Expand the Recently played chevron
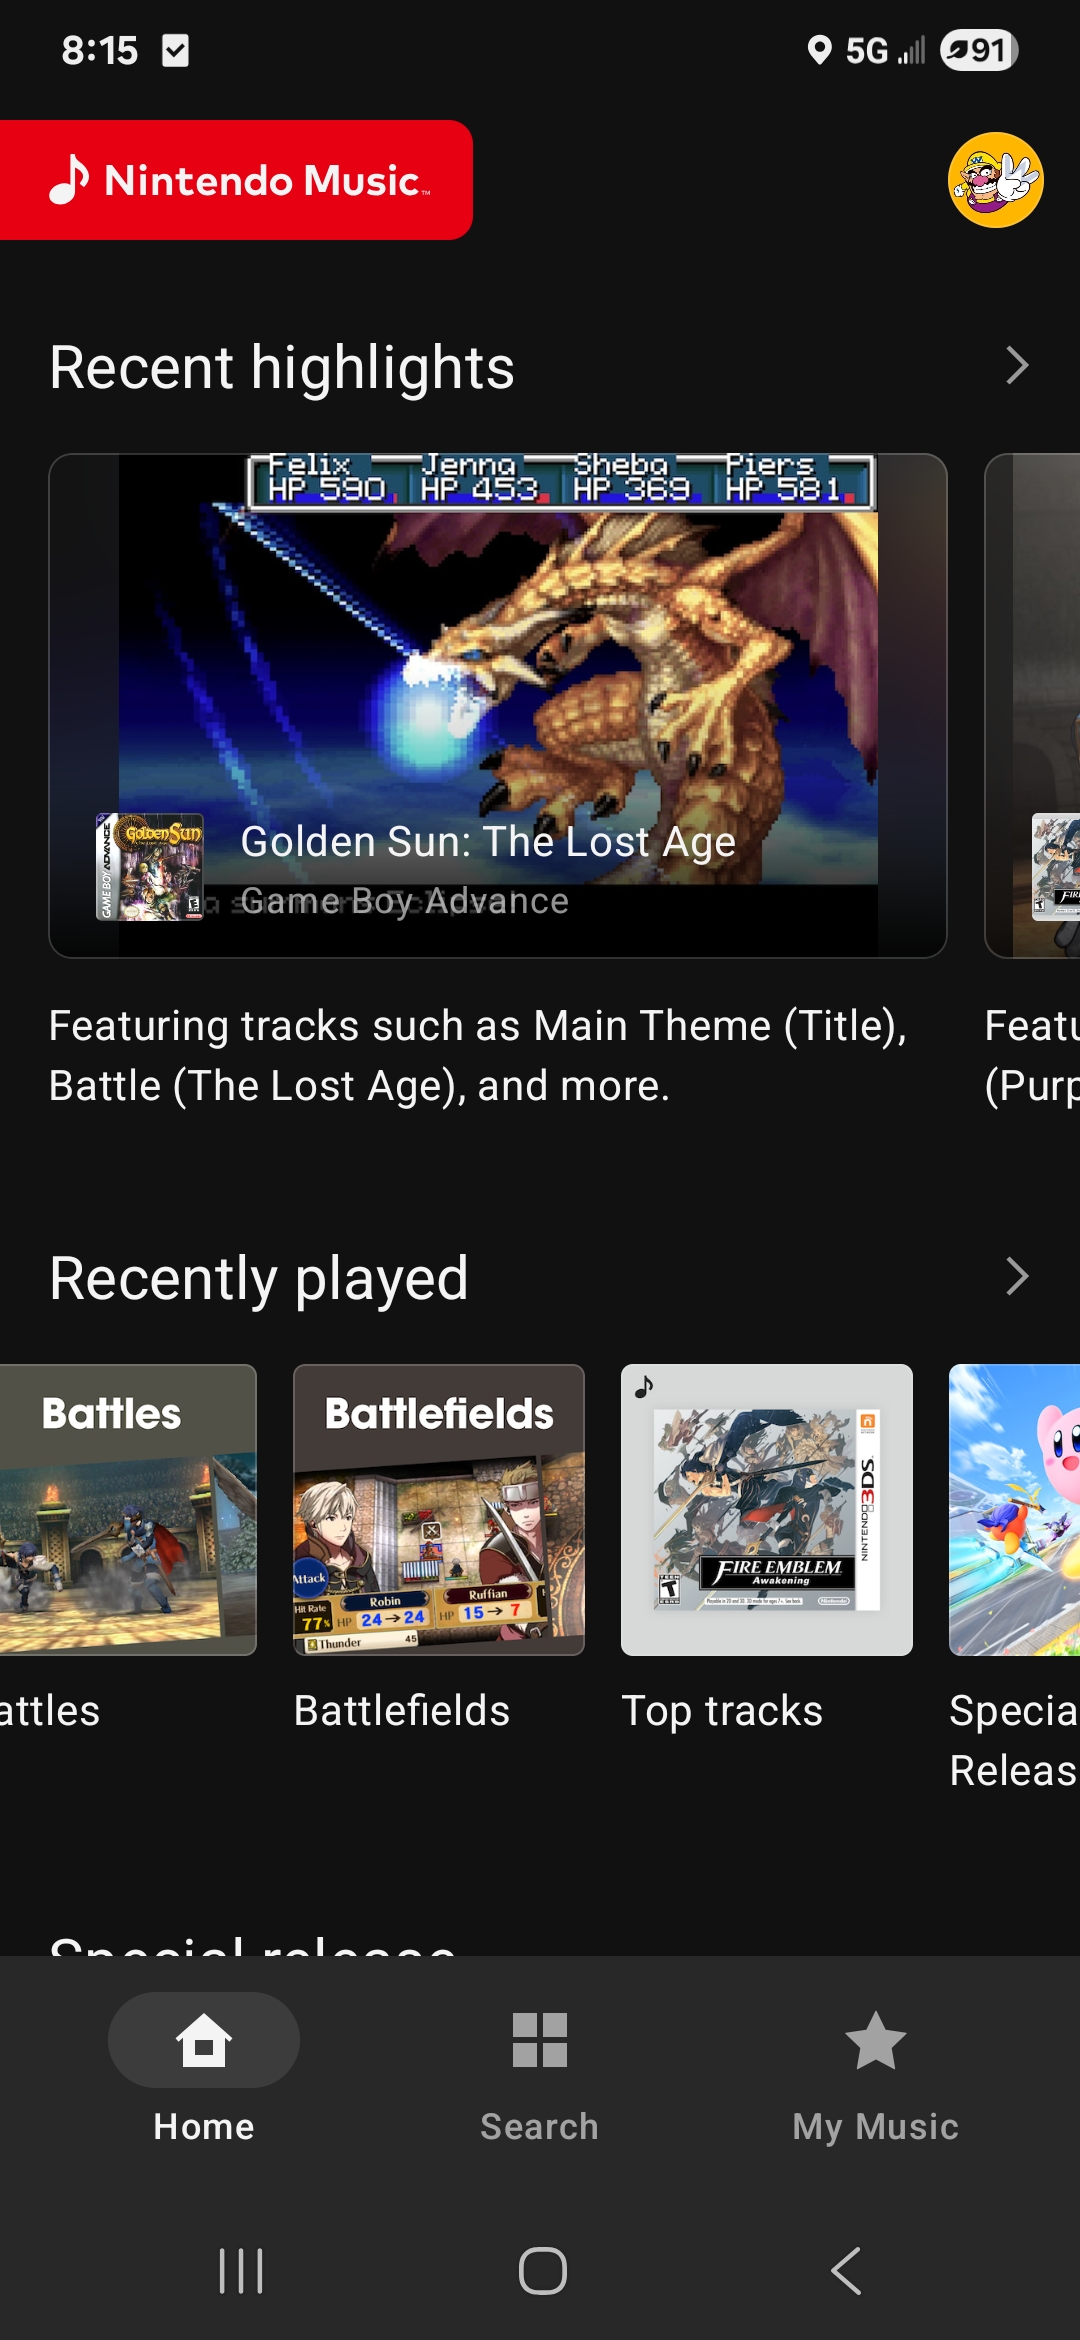This screenshot has height=2340, width=1080. (x=1017, y=1277)
